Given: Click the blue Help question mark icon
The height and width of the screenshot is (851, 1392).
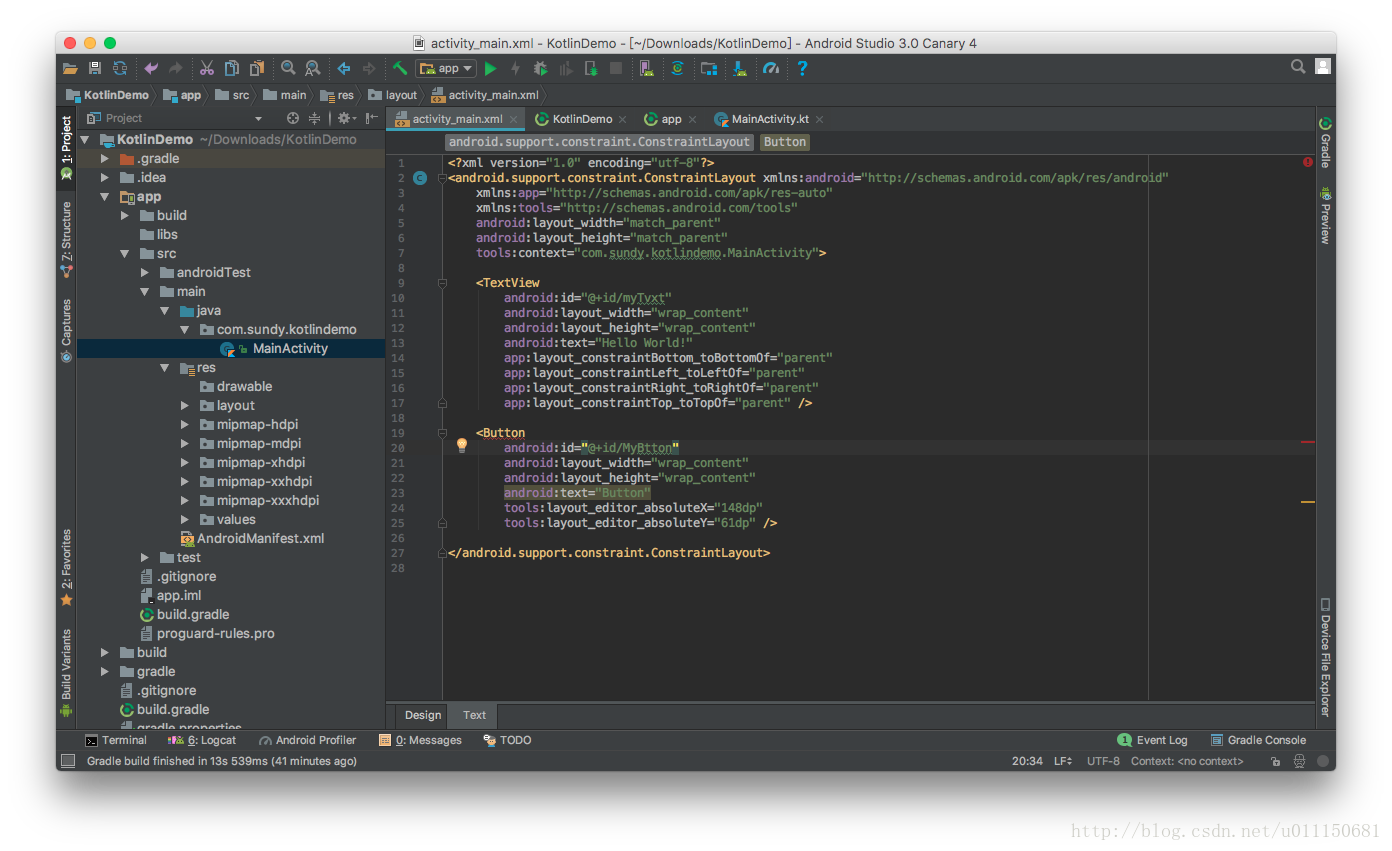Looking at the screenshot, I should point(802,68).
